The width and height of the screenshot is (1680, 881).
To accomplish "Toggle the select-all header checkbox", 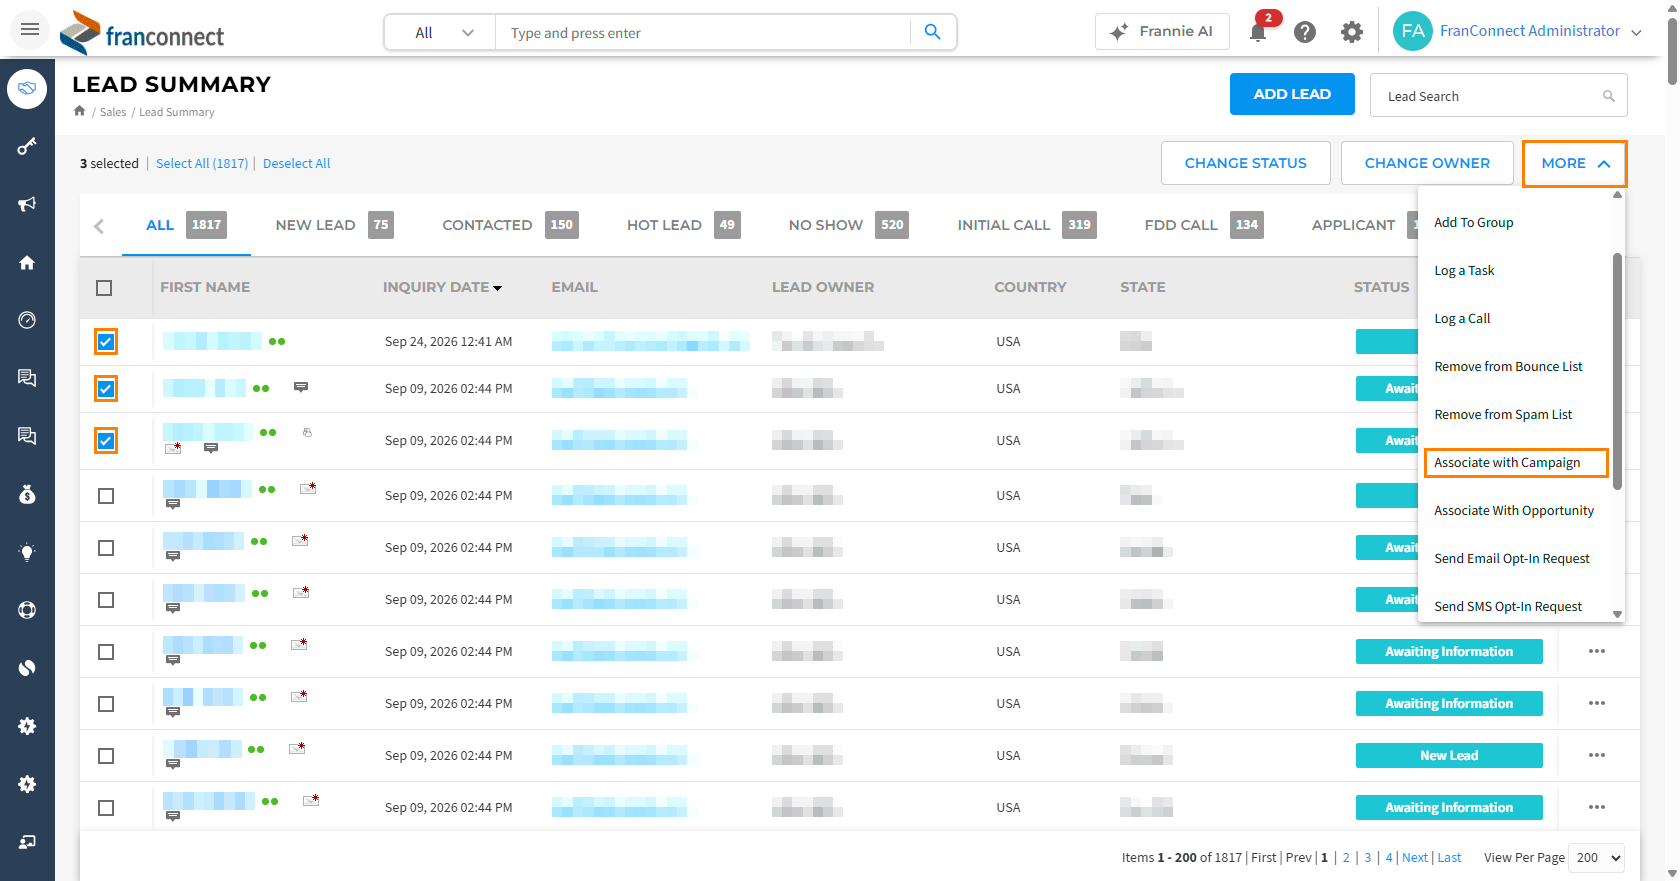I will [x=104, y=288].
